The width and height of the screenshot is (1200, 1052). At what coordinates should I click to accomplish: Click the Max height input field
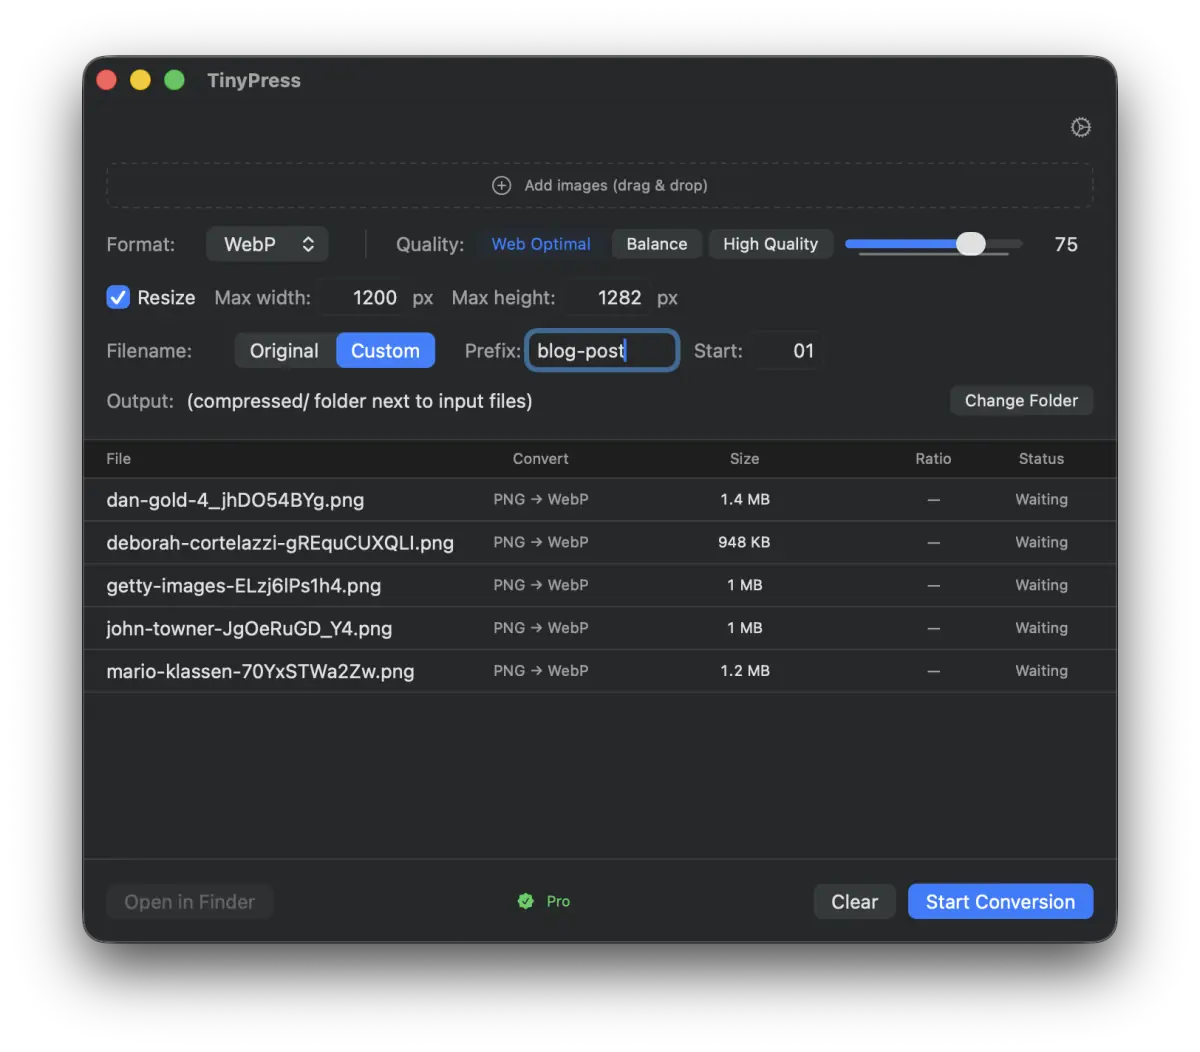pos(606,298)
